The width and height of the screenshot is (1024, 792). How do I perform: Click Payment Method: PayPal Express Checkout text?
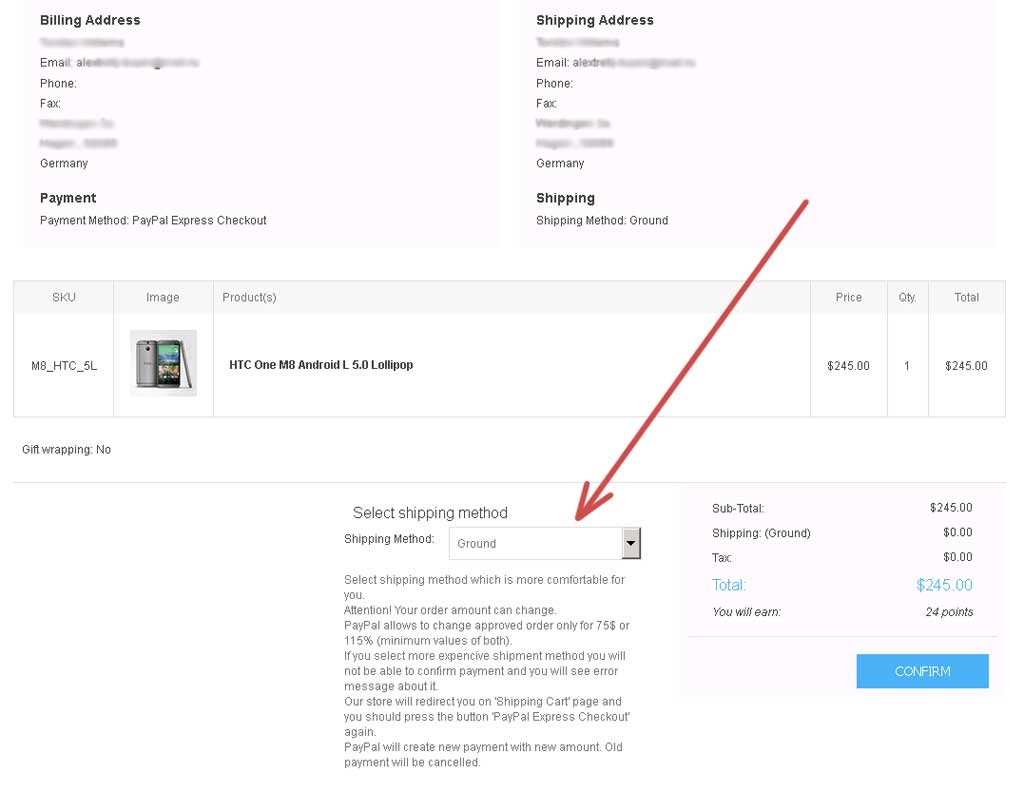point(153,220)
